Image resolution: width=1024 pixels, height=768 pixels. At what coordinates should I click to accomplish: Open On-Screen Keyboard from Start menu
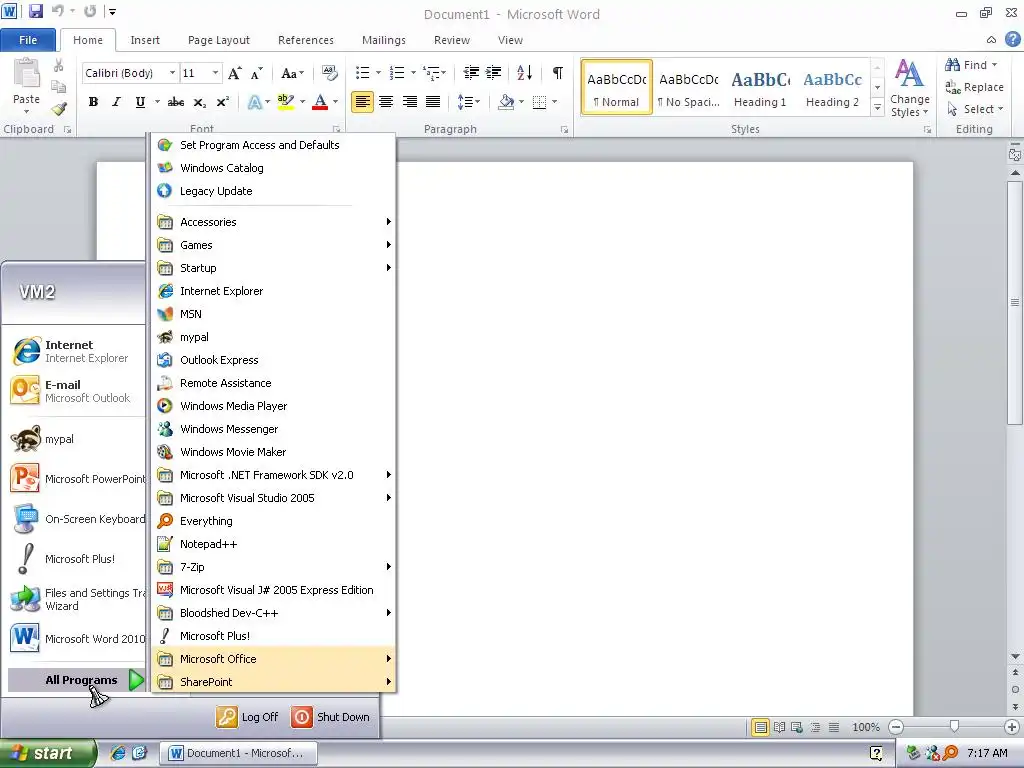click(x=77, y=519)
